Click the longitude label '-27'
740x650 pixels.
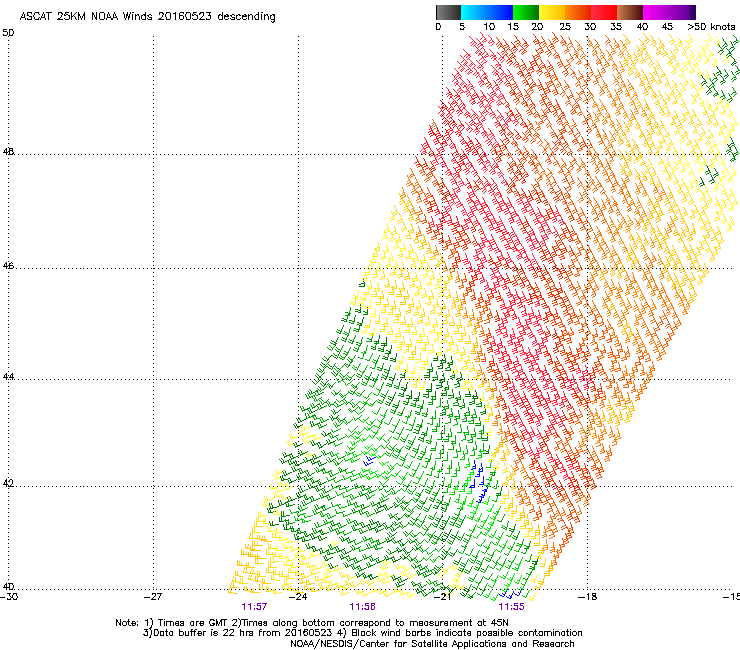point(153,597)
